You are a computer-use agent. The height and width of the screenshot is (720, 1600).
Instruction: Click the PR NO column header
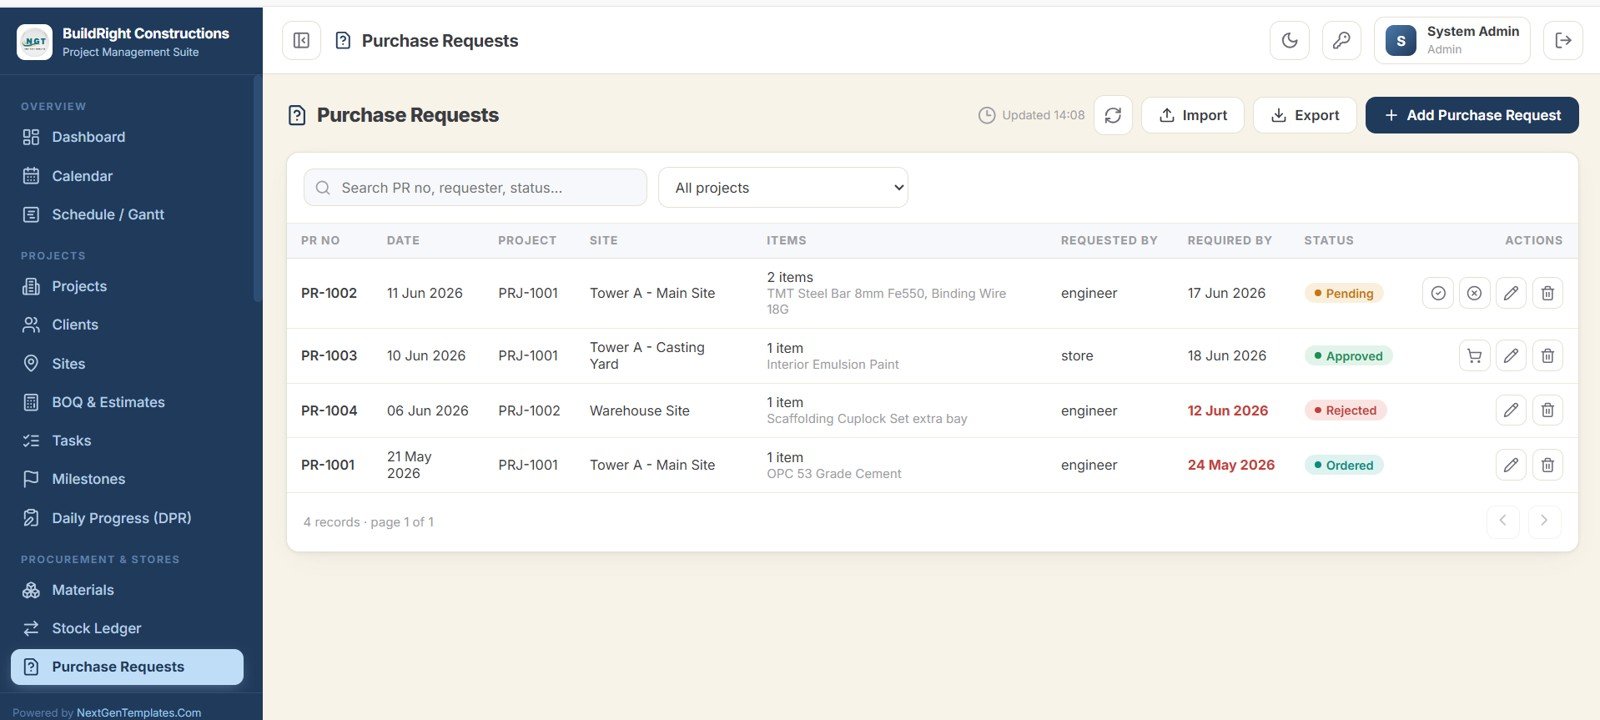coord(320,241)
